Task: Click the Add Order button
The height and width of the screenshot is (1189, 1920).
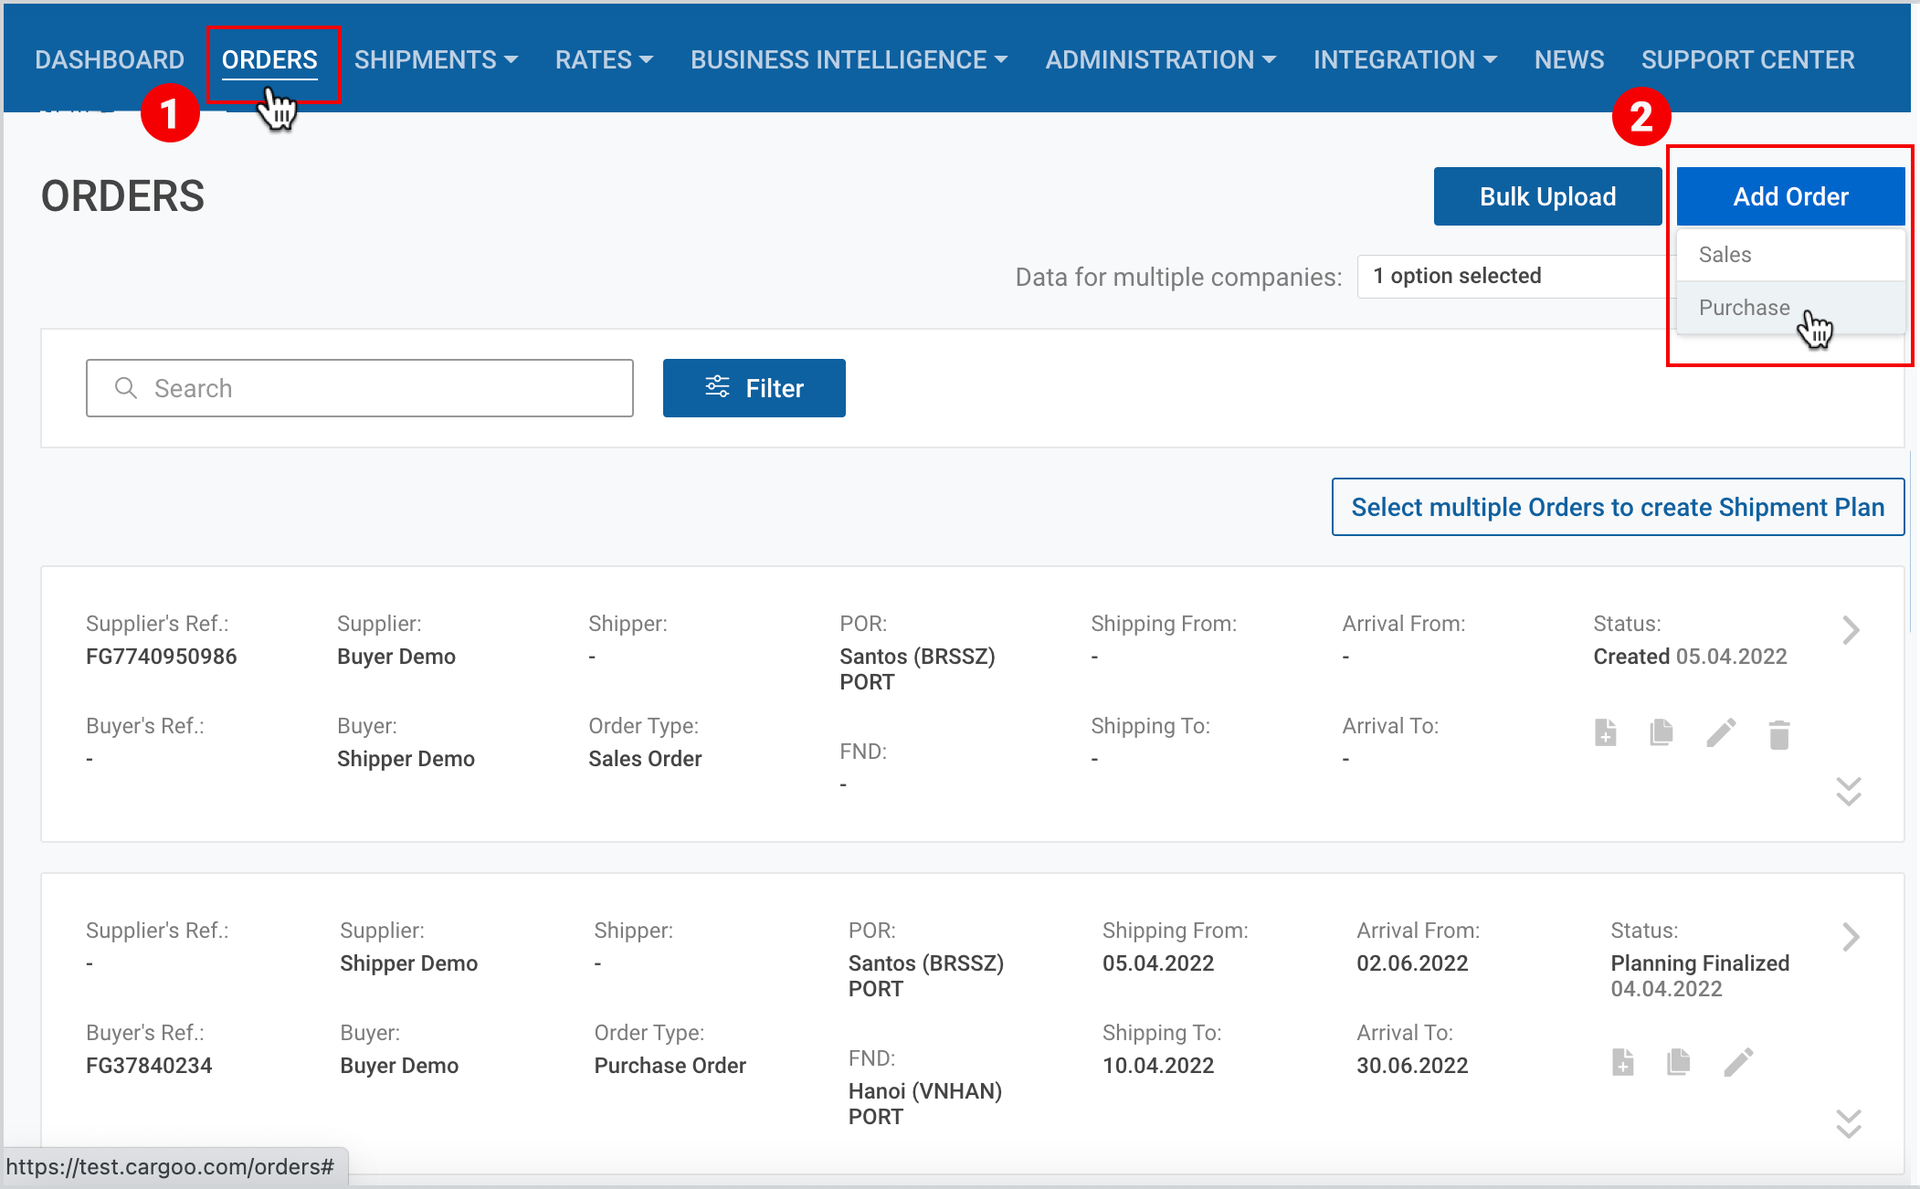Action: pos(1791,196)
